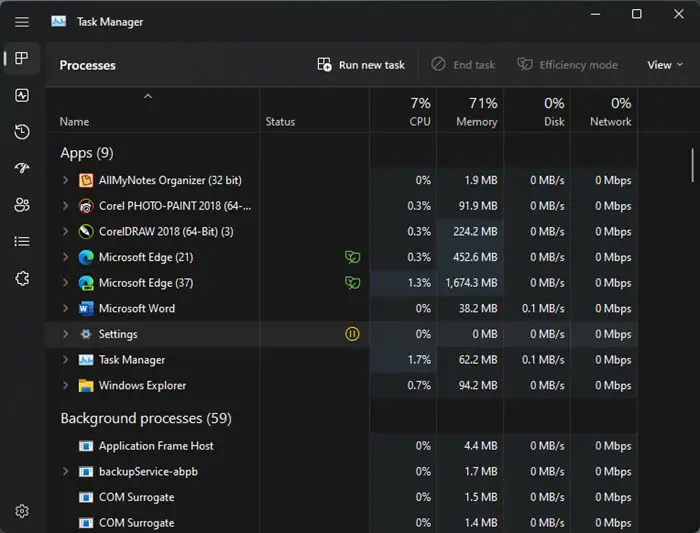Open the Details list sidebar icon
Viewport: 700px width, 533px height.
(22, 242)
